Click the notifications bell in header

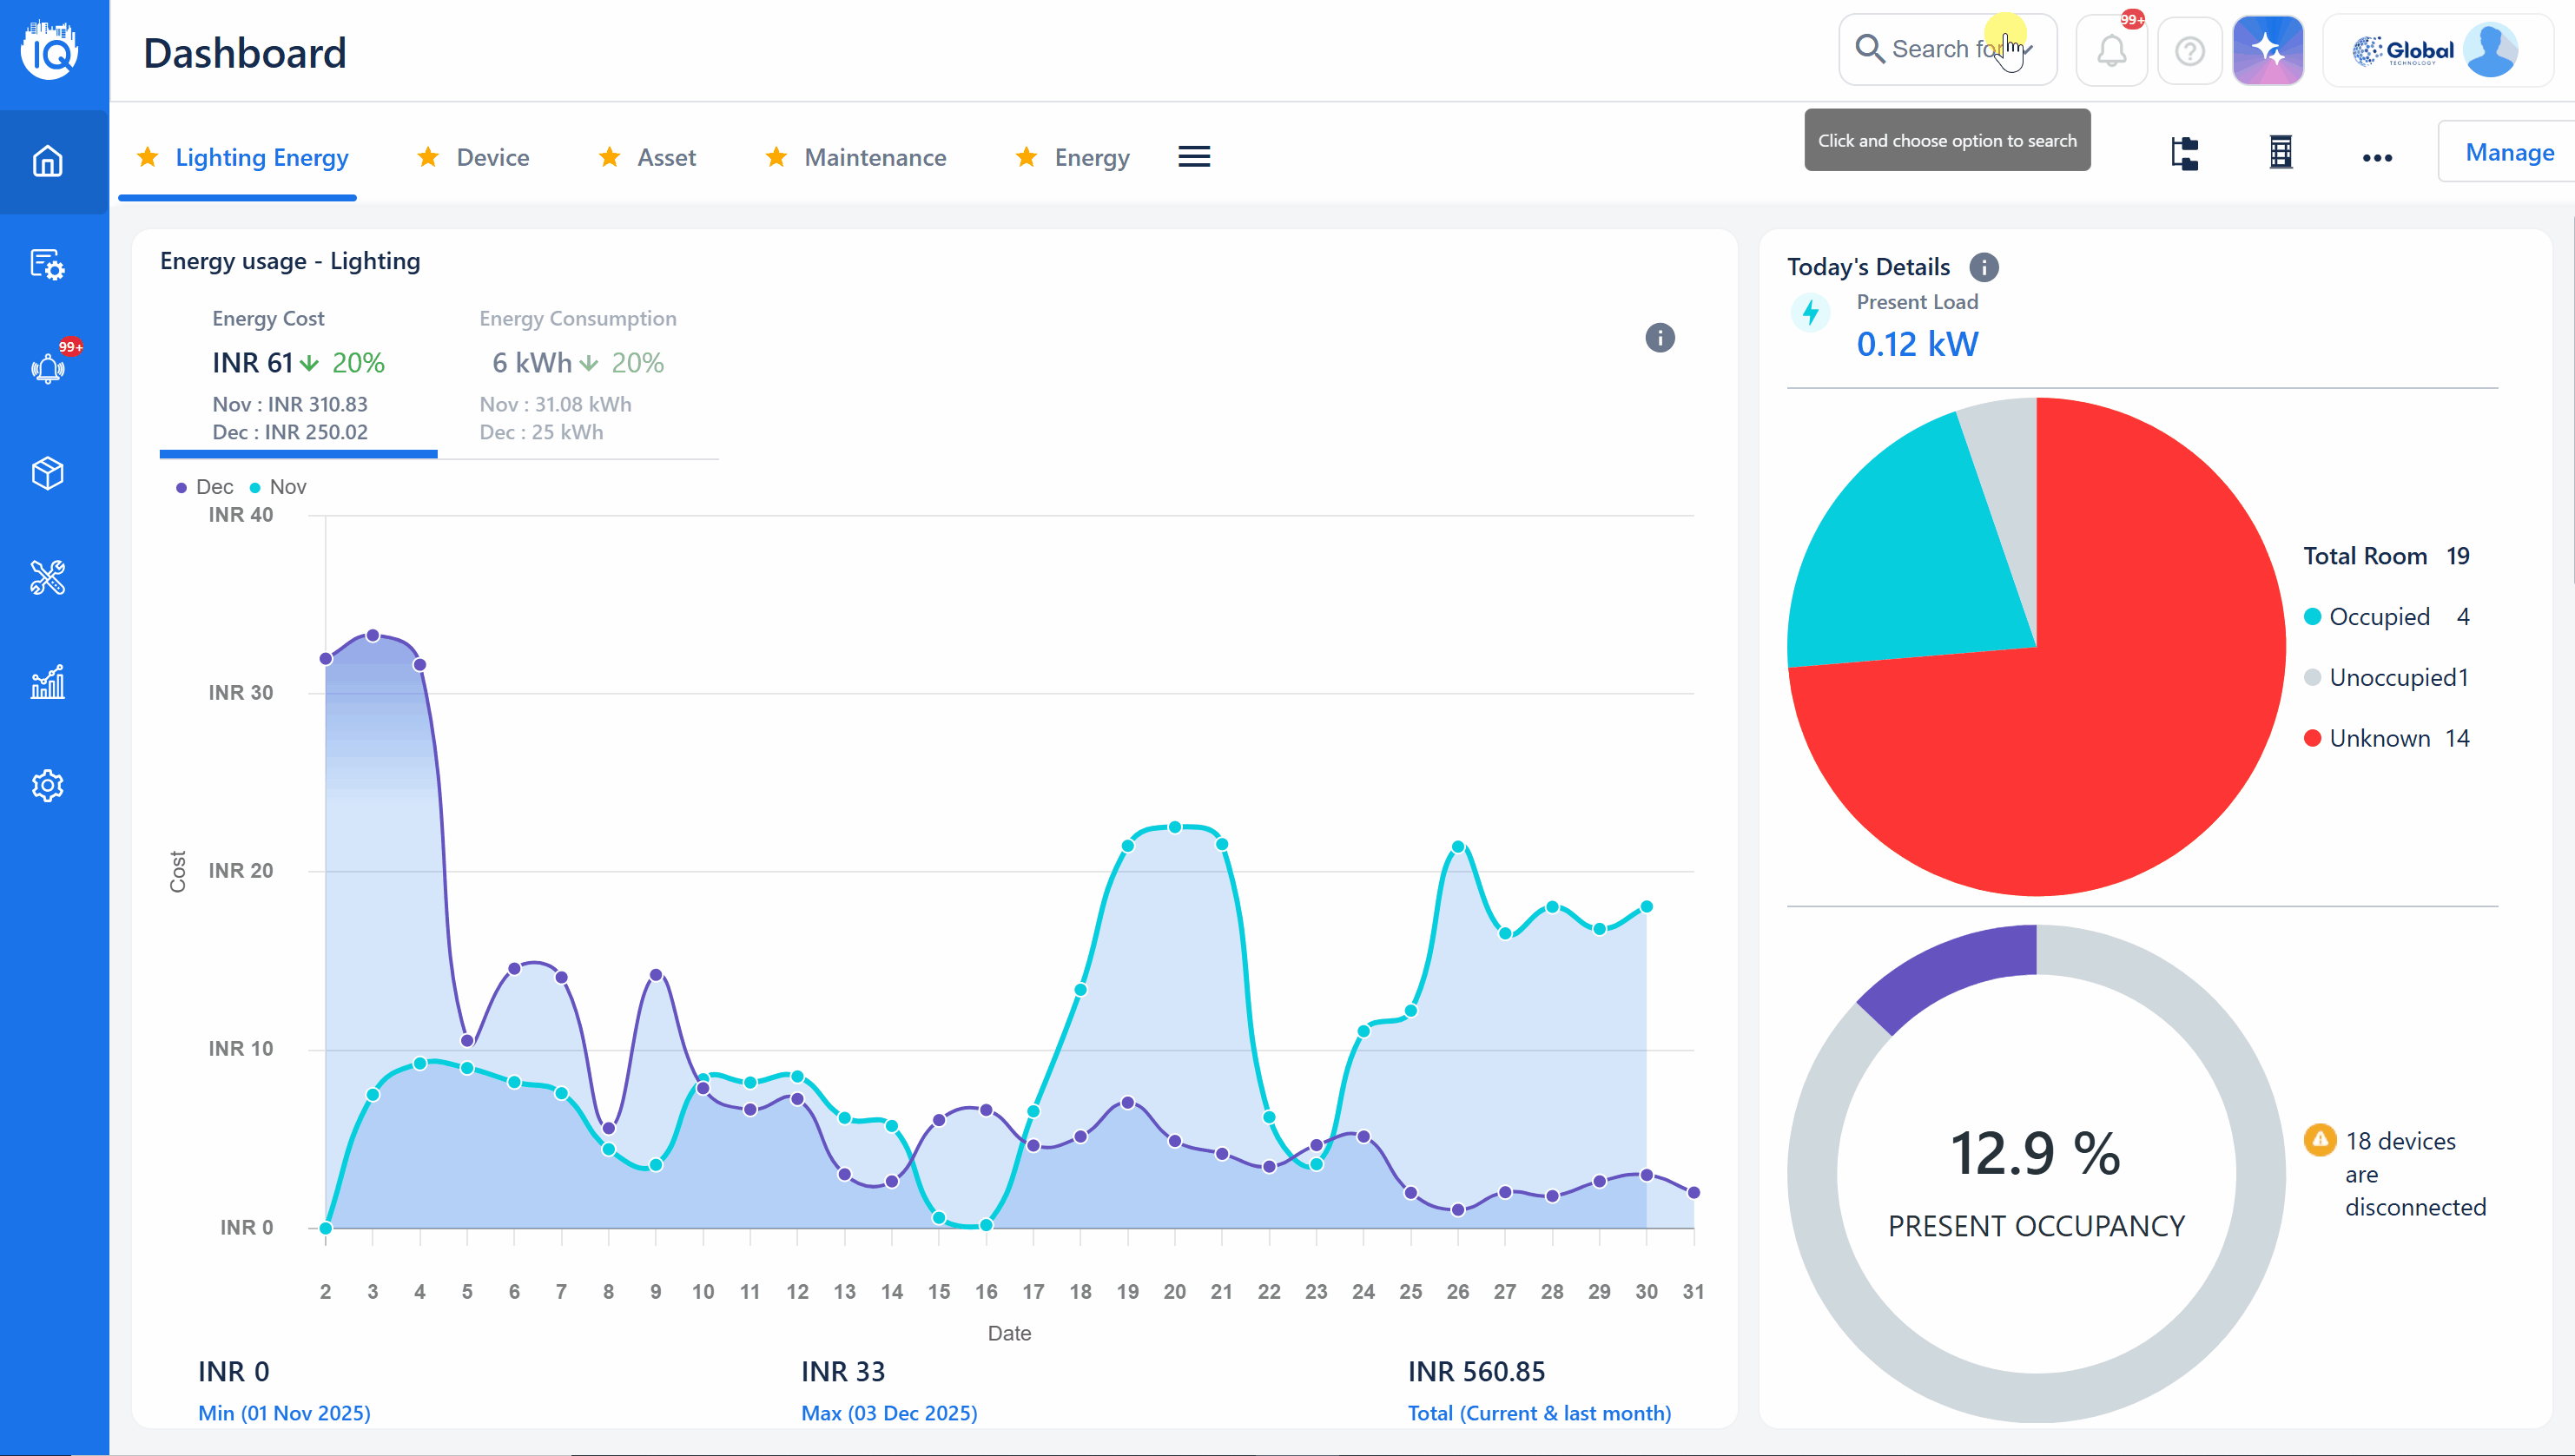tap(2111, 50)
